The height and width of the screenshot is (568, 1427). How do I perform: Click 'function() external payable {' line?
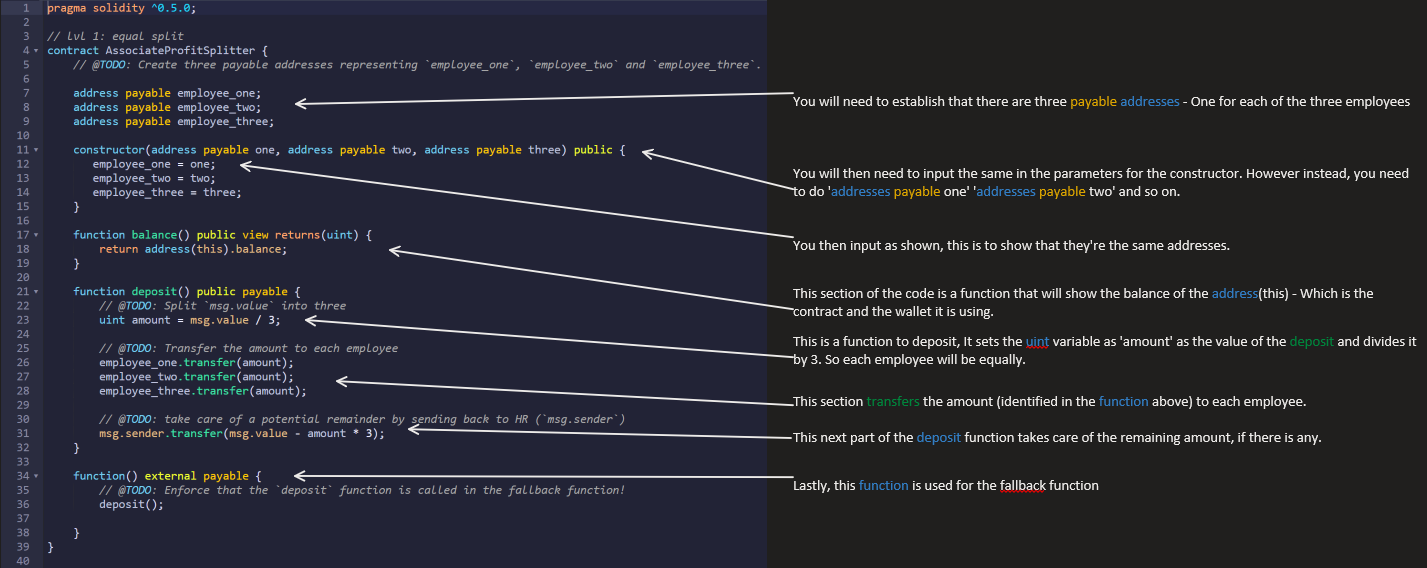click(167, 476)
